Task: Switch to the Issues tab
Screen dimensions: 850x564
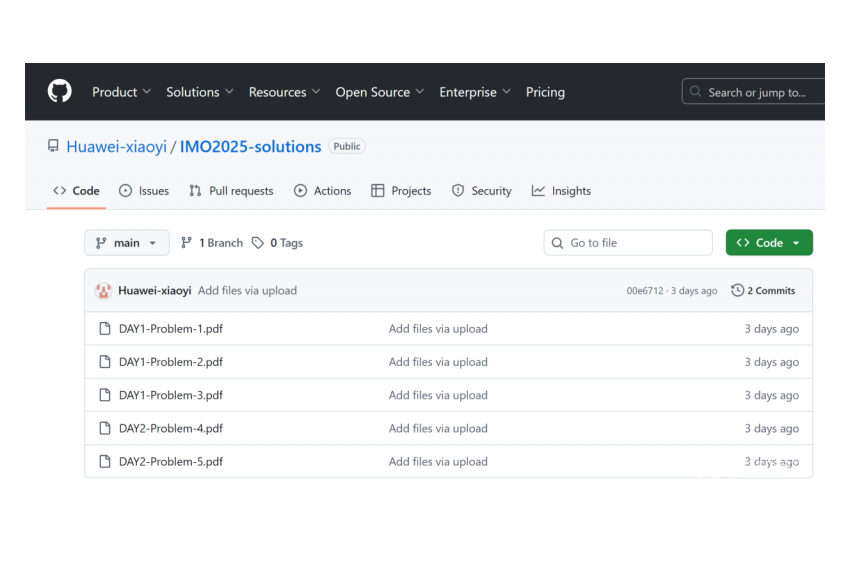Action: (144, 191)
